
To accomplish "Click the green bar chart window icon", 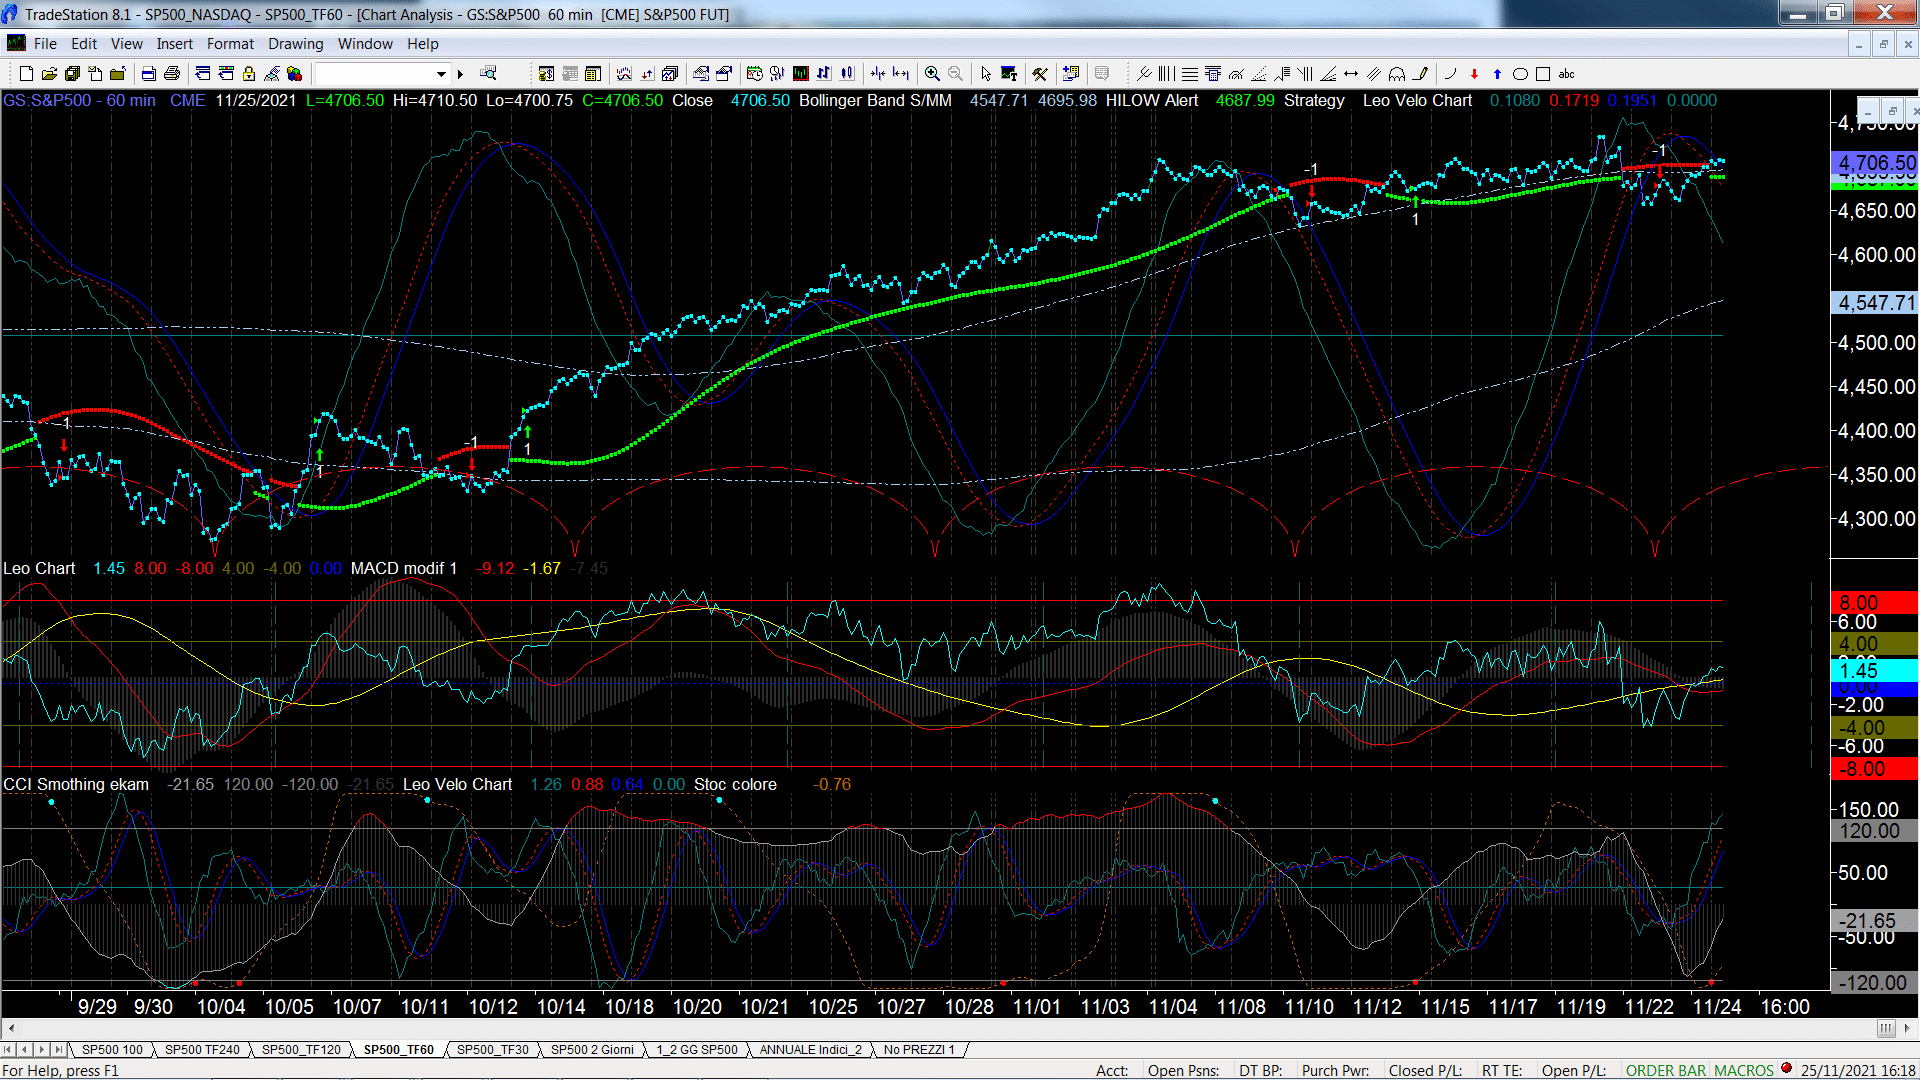I will coord(801,74).
